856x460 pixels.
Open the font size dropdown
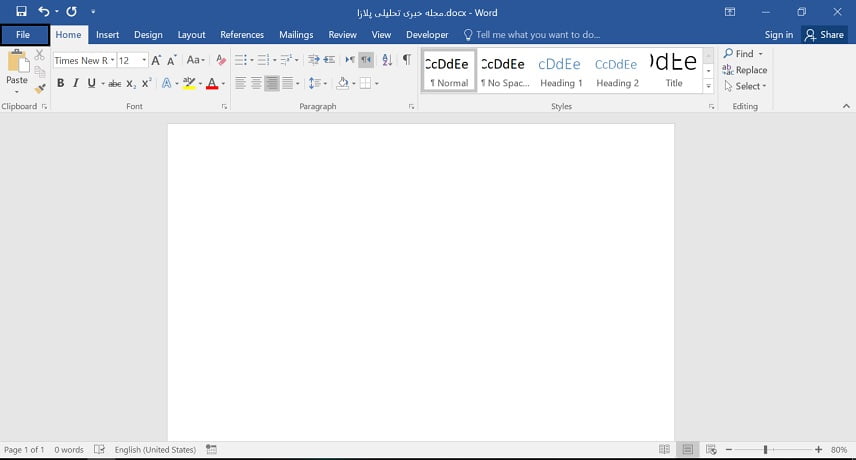point(144,61)
